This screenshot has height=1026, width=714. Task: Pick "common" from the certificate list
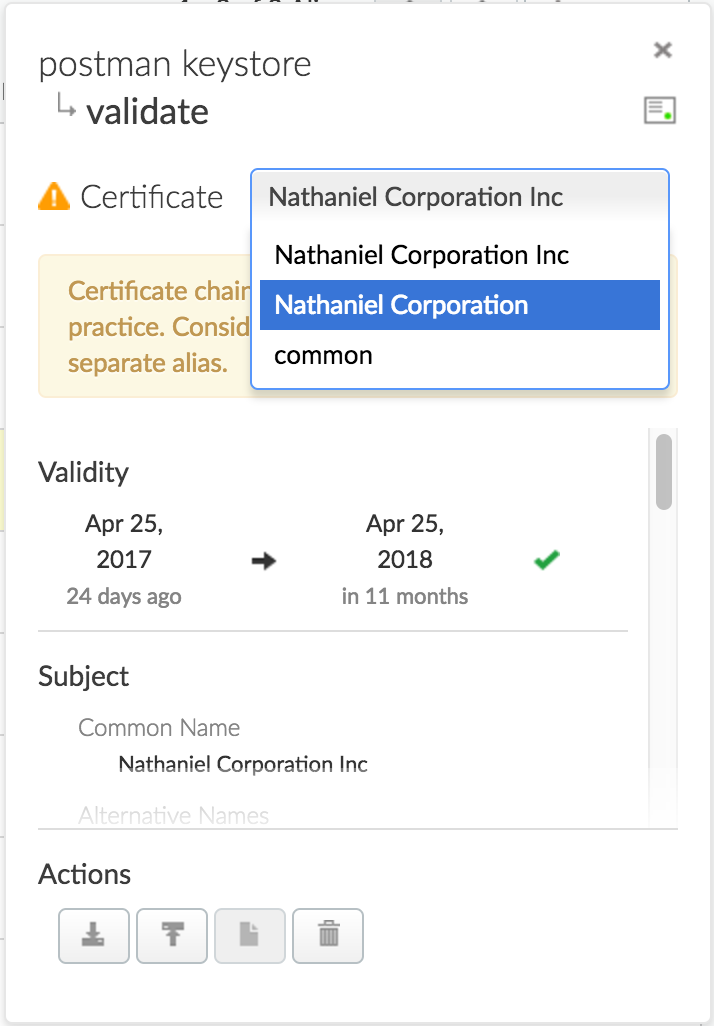[x=323, y=355]
